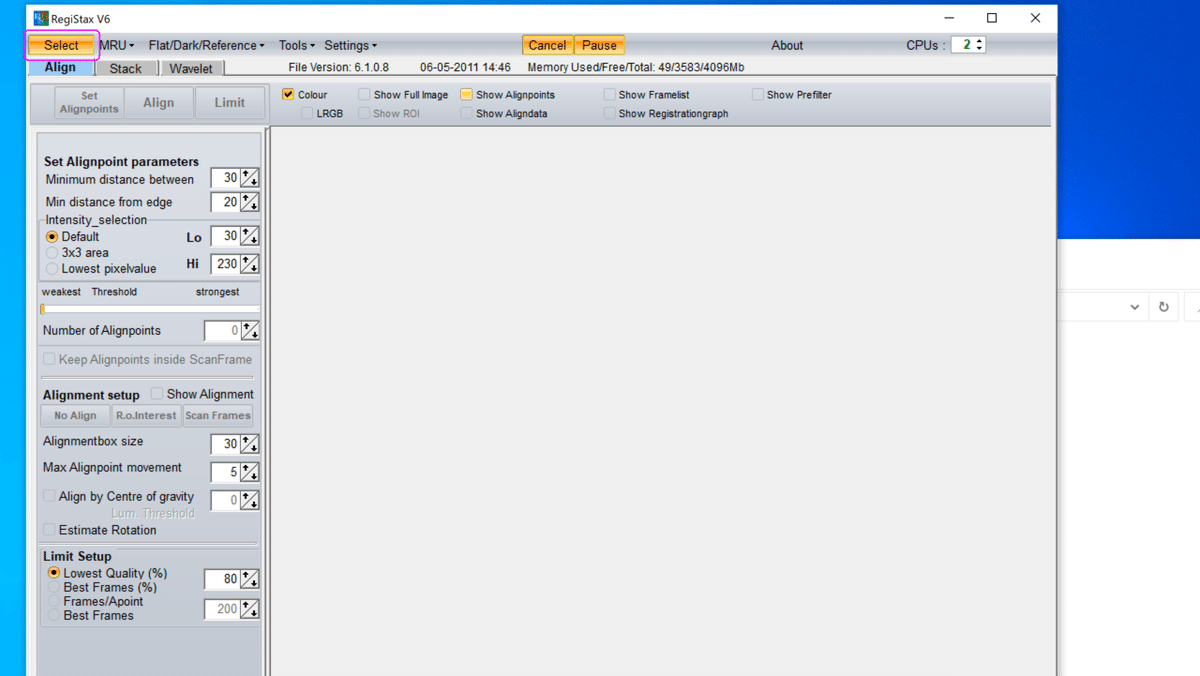
Task: Click the Cancel button
Action: coord(547,45)
